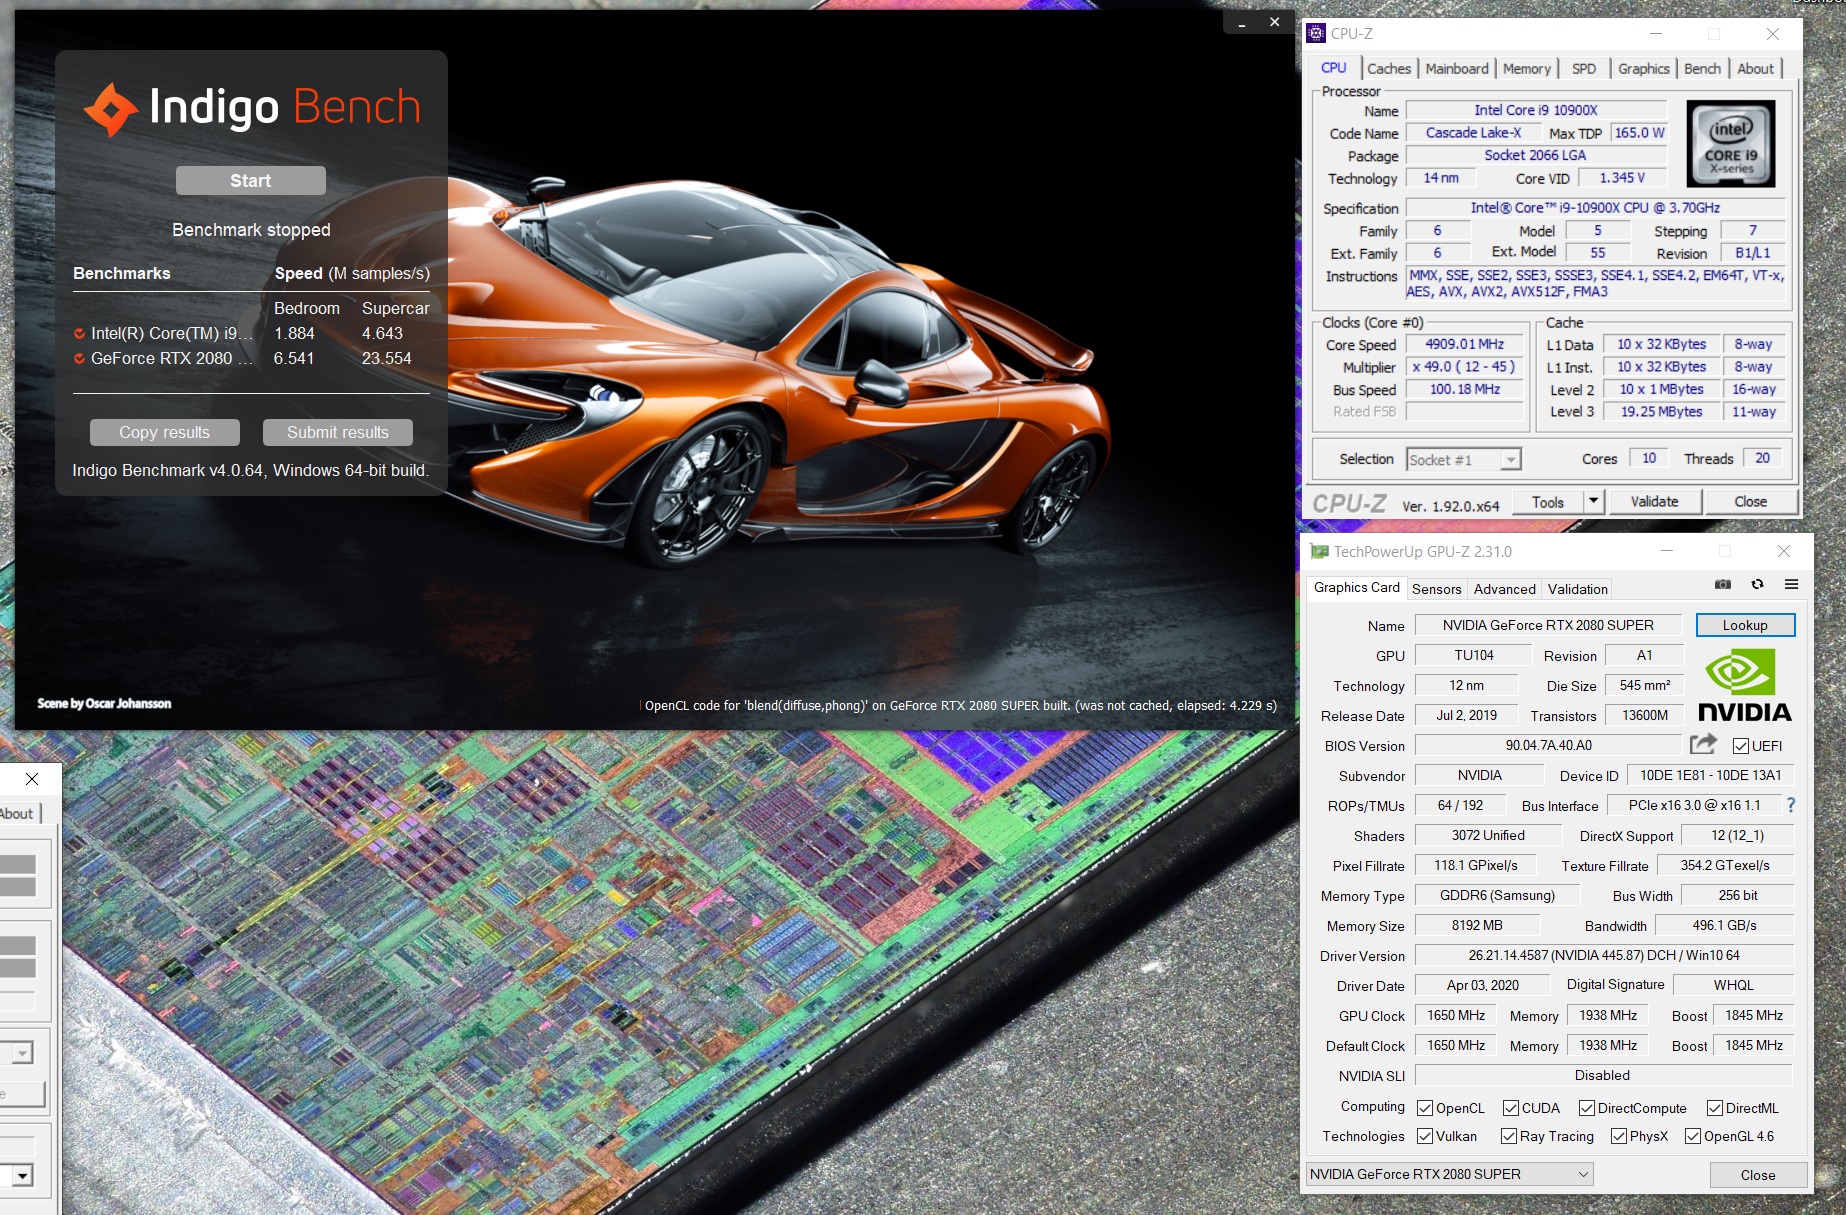Click the Intel Core i9 logo in CPU-Z
This screenshot has width=1846, height=1215.
[x=1731, y=143]
